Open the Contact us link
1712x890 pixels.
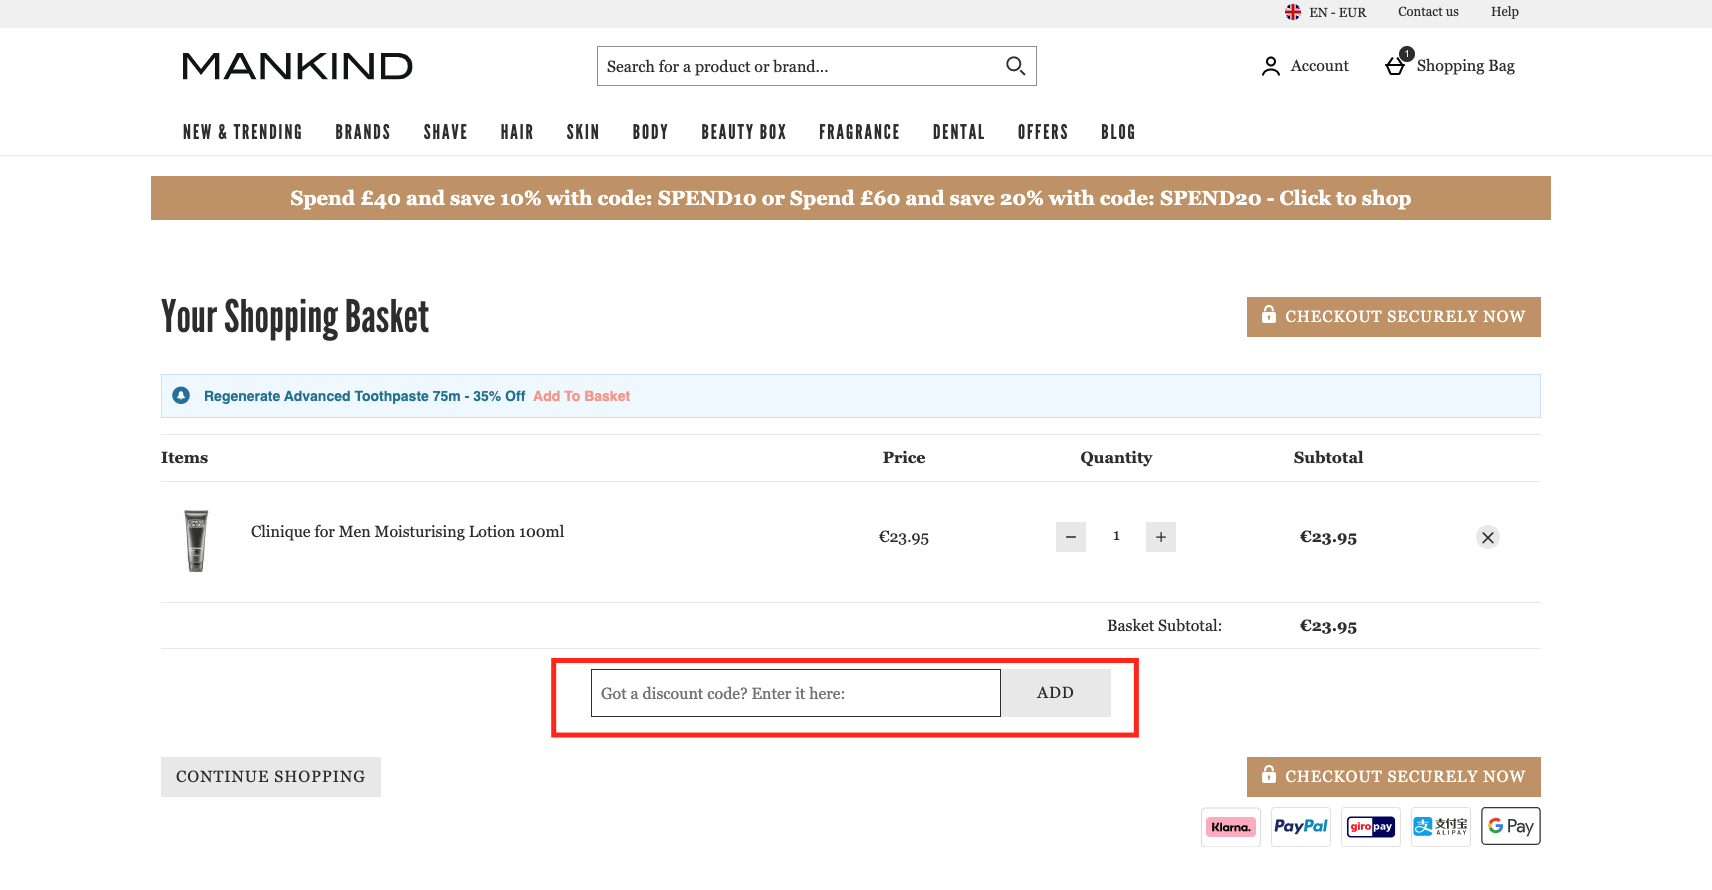point(1428,12)
